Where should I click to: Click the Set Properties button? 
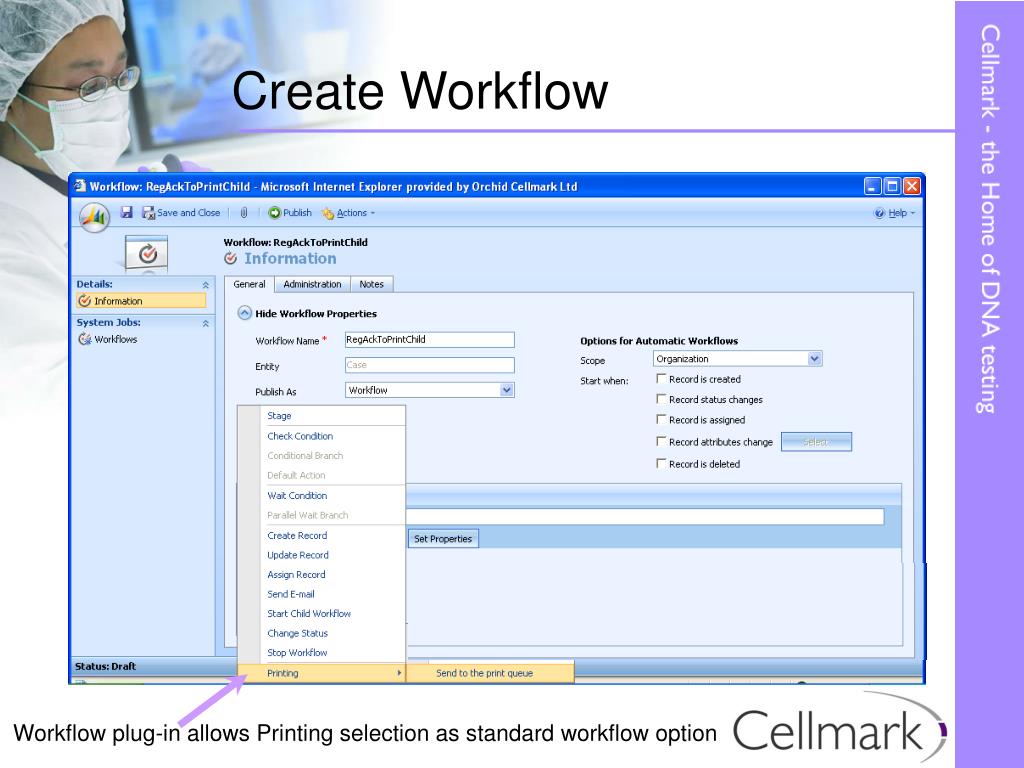point(443,539)
